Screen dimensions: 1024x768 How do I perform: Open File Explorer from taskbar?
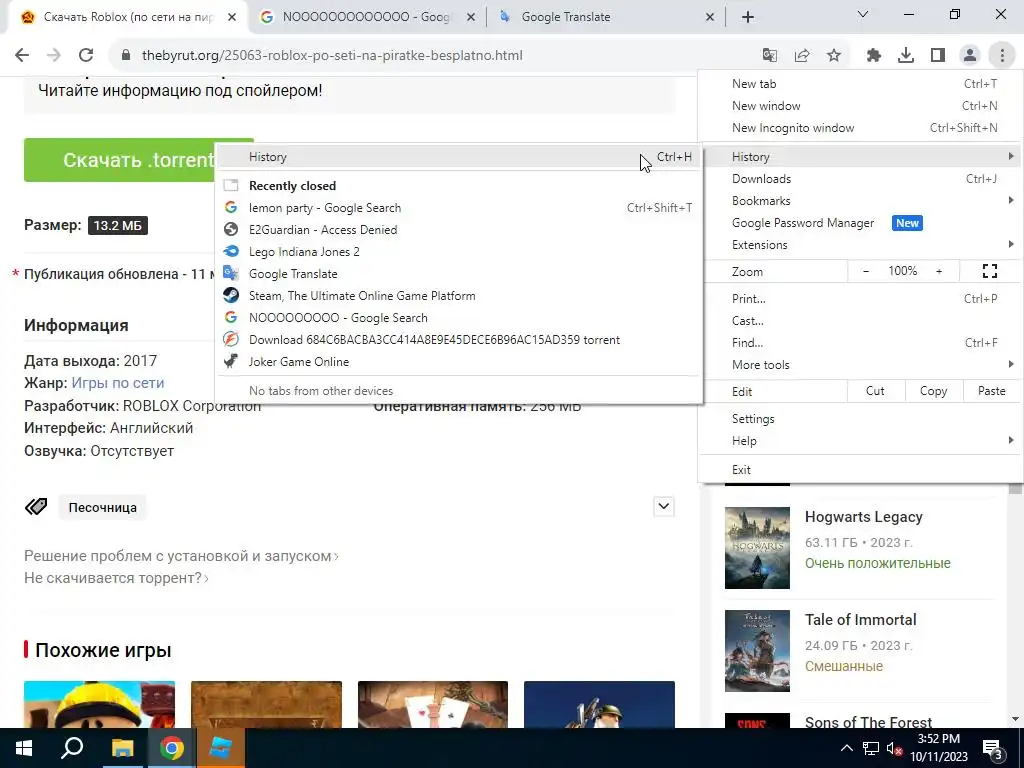pos(121,748)
